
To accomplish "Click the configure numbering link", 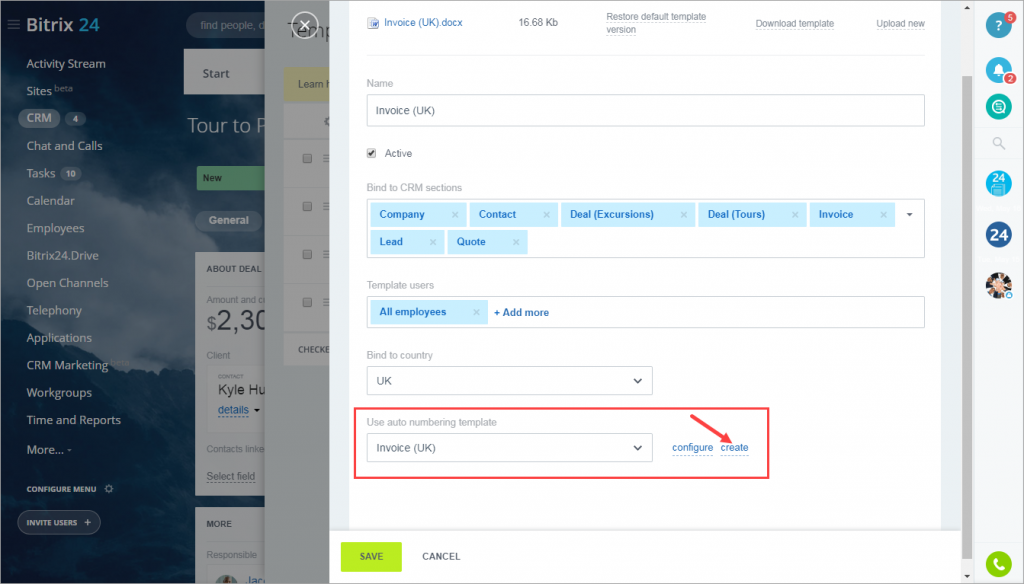I will [x=692, y=448].
